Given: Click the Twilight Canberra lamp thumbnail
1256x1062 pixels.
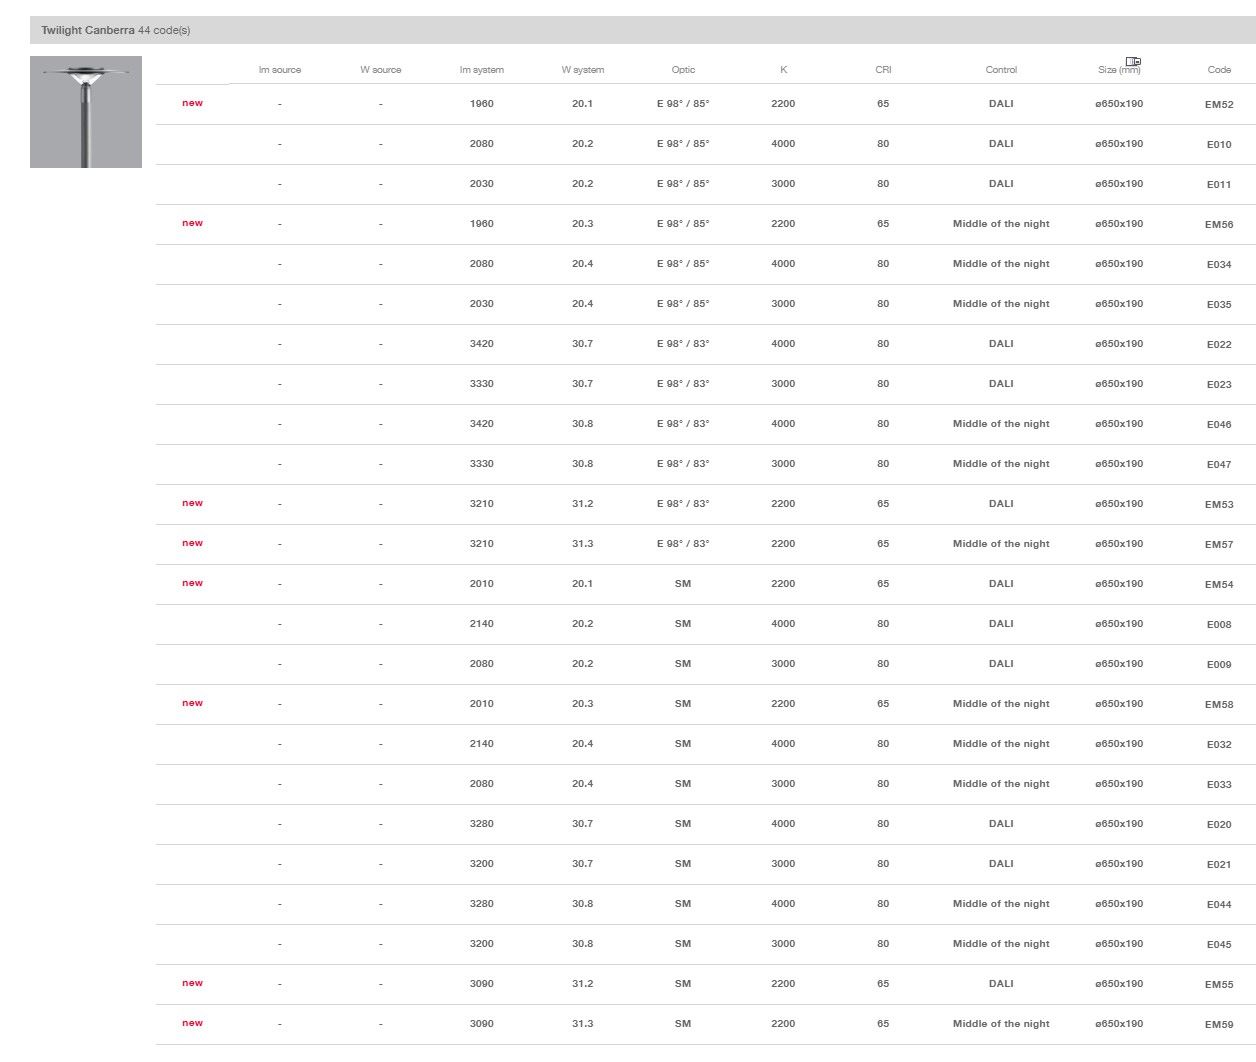Looking at the screenshot, I should [x=86, y=112].
